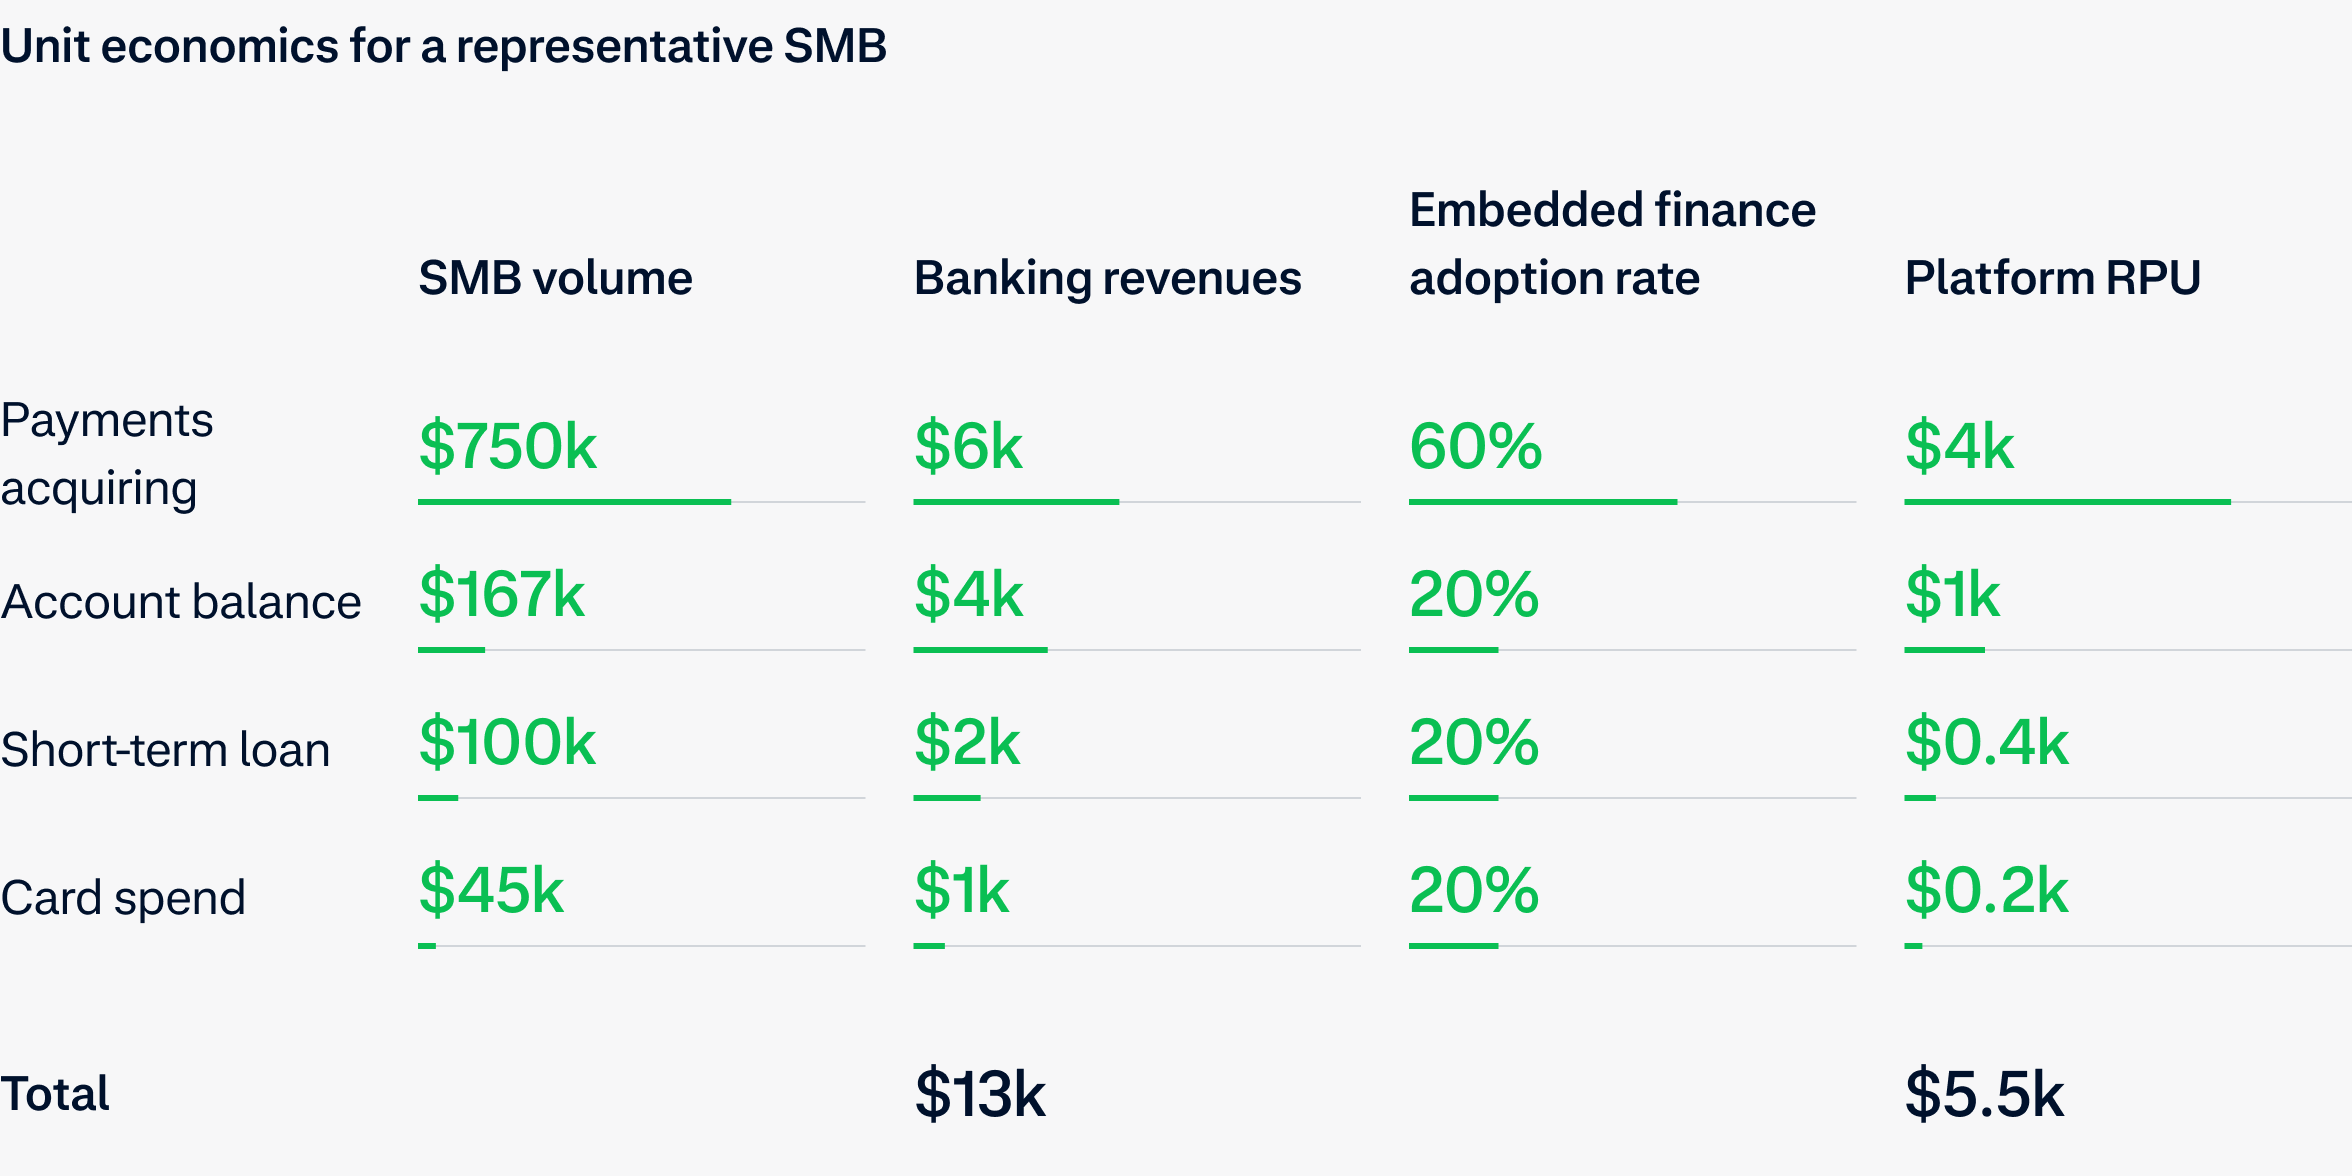Select the $5.5k total Platform RPU

point(1984,1094)
